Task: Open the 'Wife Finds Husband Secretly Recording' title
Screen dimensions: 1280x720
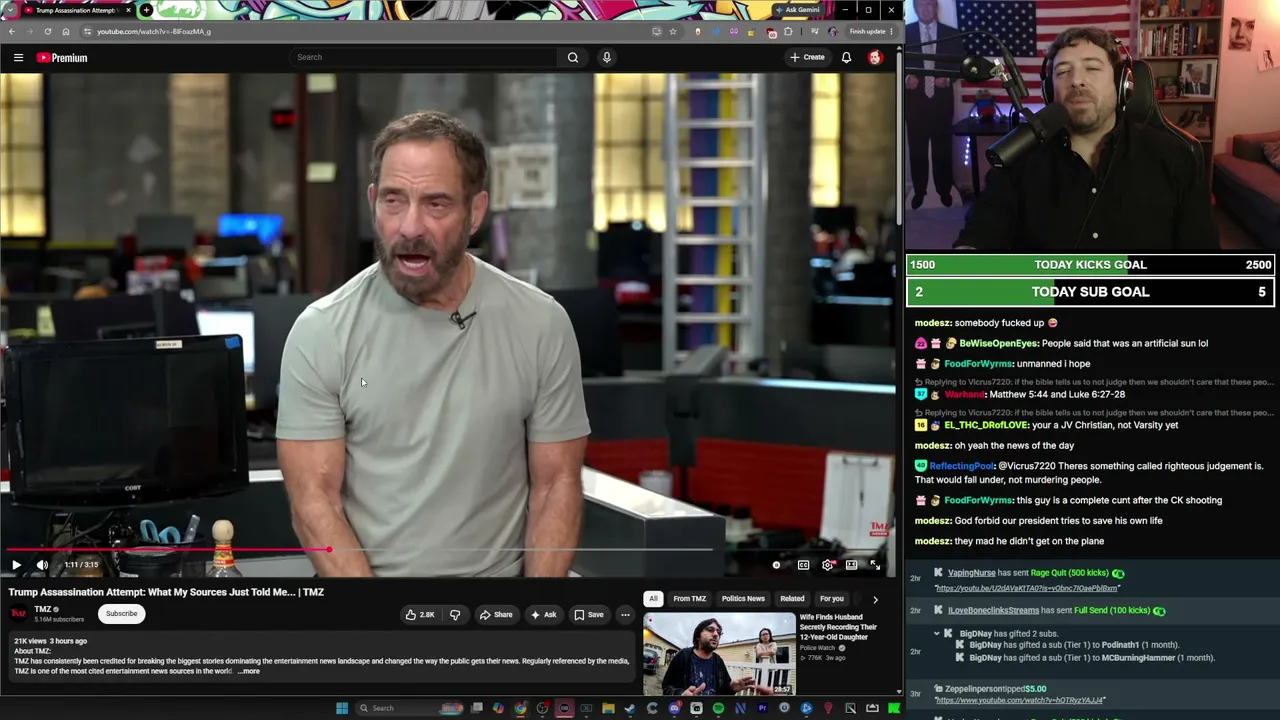Action: (x=838, y=627)
